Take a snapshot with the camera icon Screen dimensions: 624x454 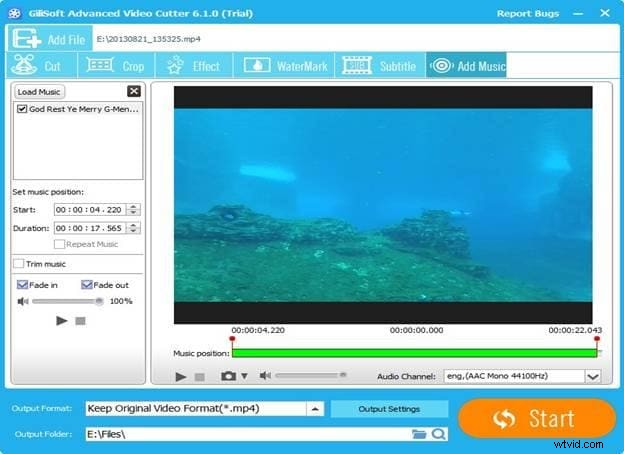pyautogui.click(x=228, y=376)
